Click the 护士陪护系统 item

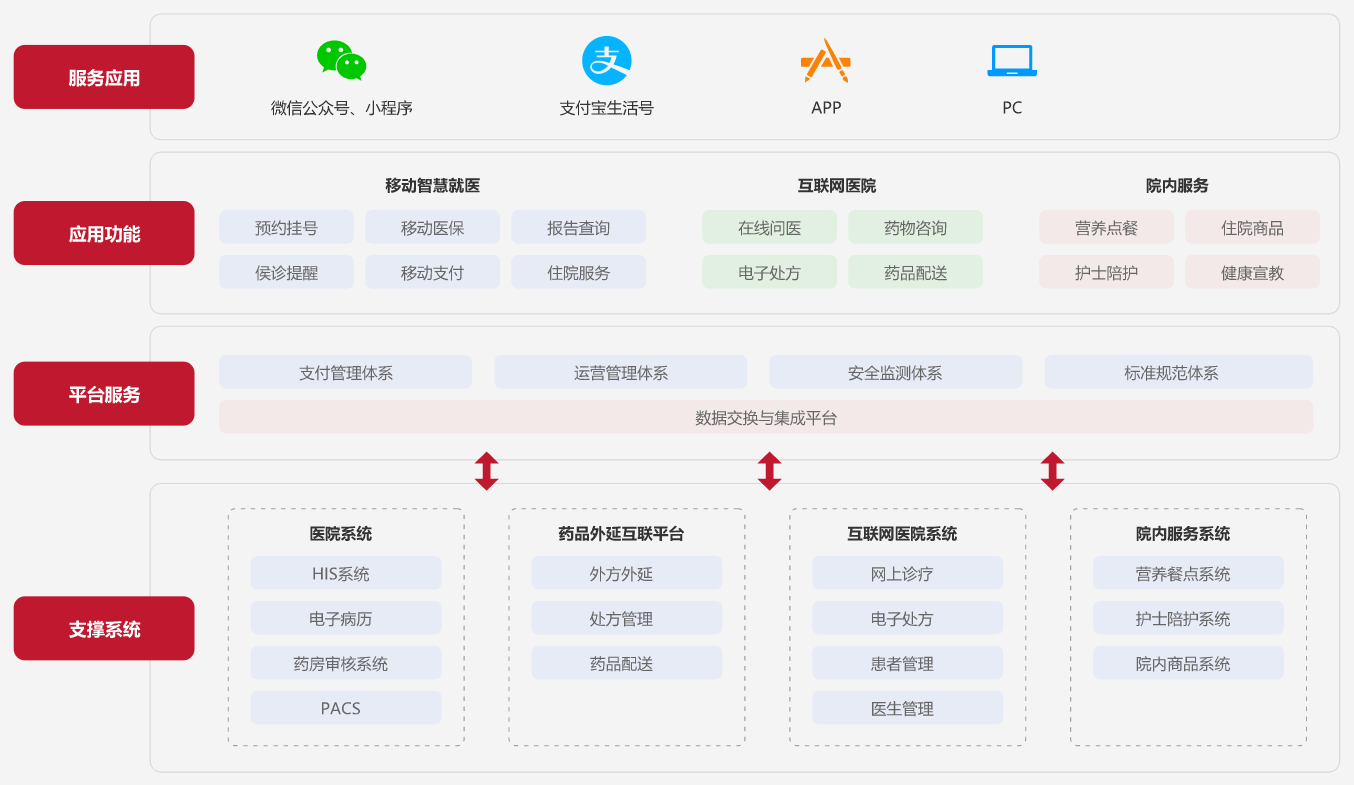1187,619
